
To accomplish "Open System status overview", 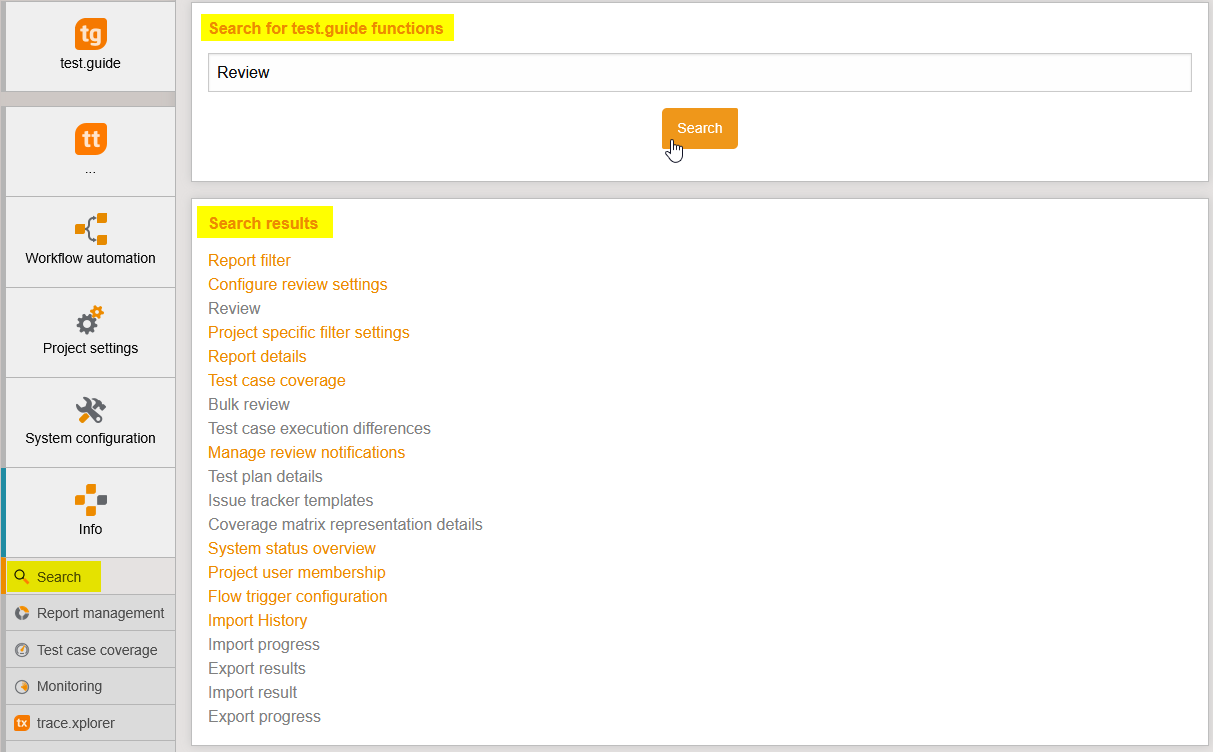I will click(291, 548).
